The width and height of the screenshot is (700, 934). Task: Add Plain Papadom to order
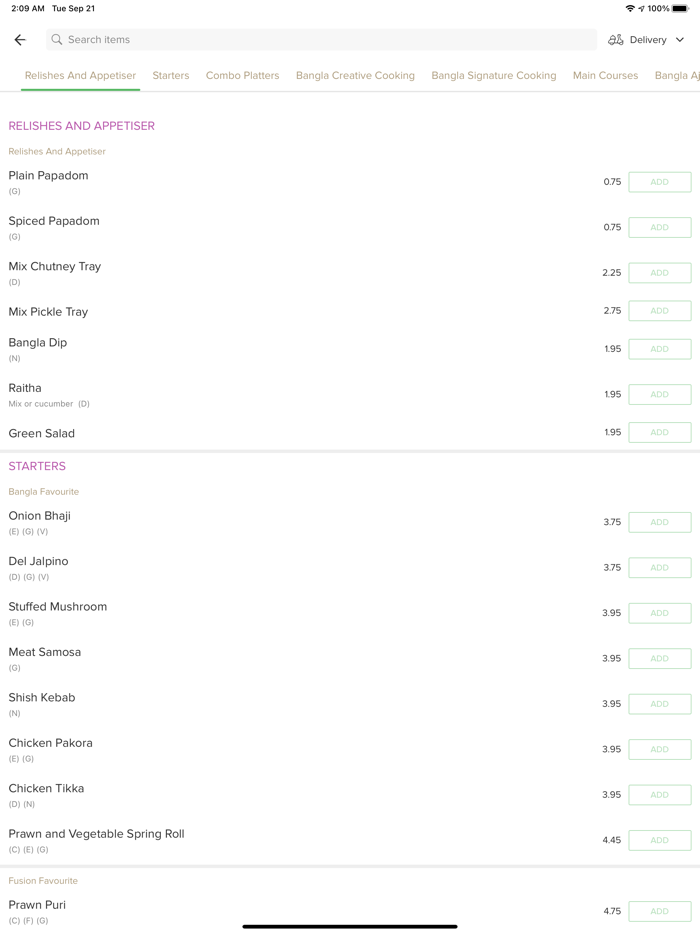coord(659,182)
